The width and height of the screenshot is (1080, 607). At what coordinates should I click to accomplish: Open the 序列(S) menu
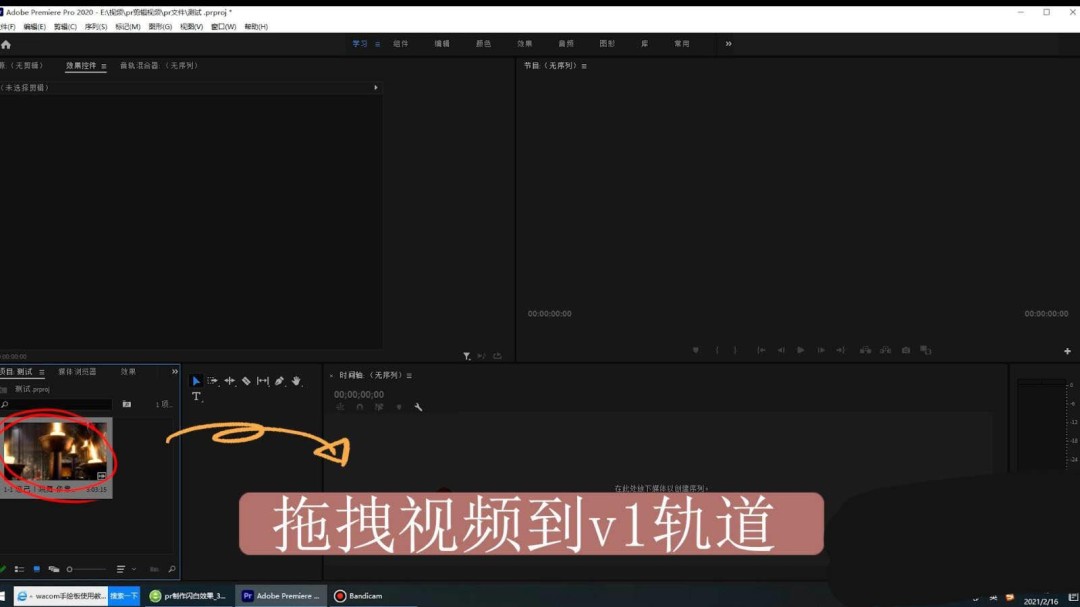tap(96, 27)
